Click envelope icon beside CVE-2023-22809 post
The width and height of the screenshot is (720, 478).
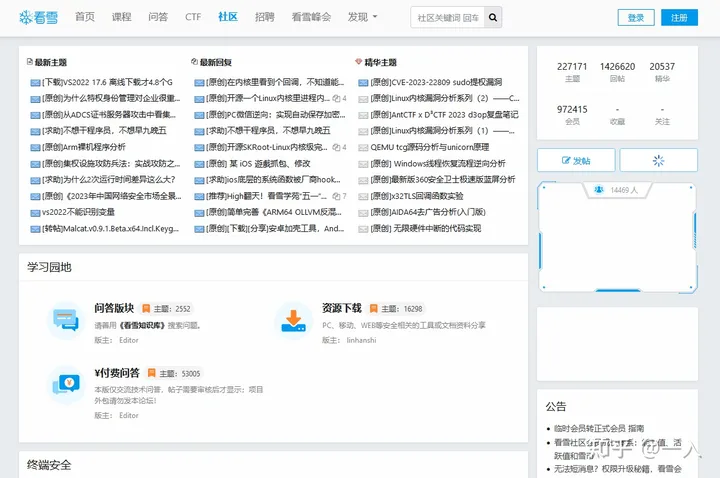pos(363,83)
